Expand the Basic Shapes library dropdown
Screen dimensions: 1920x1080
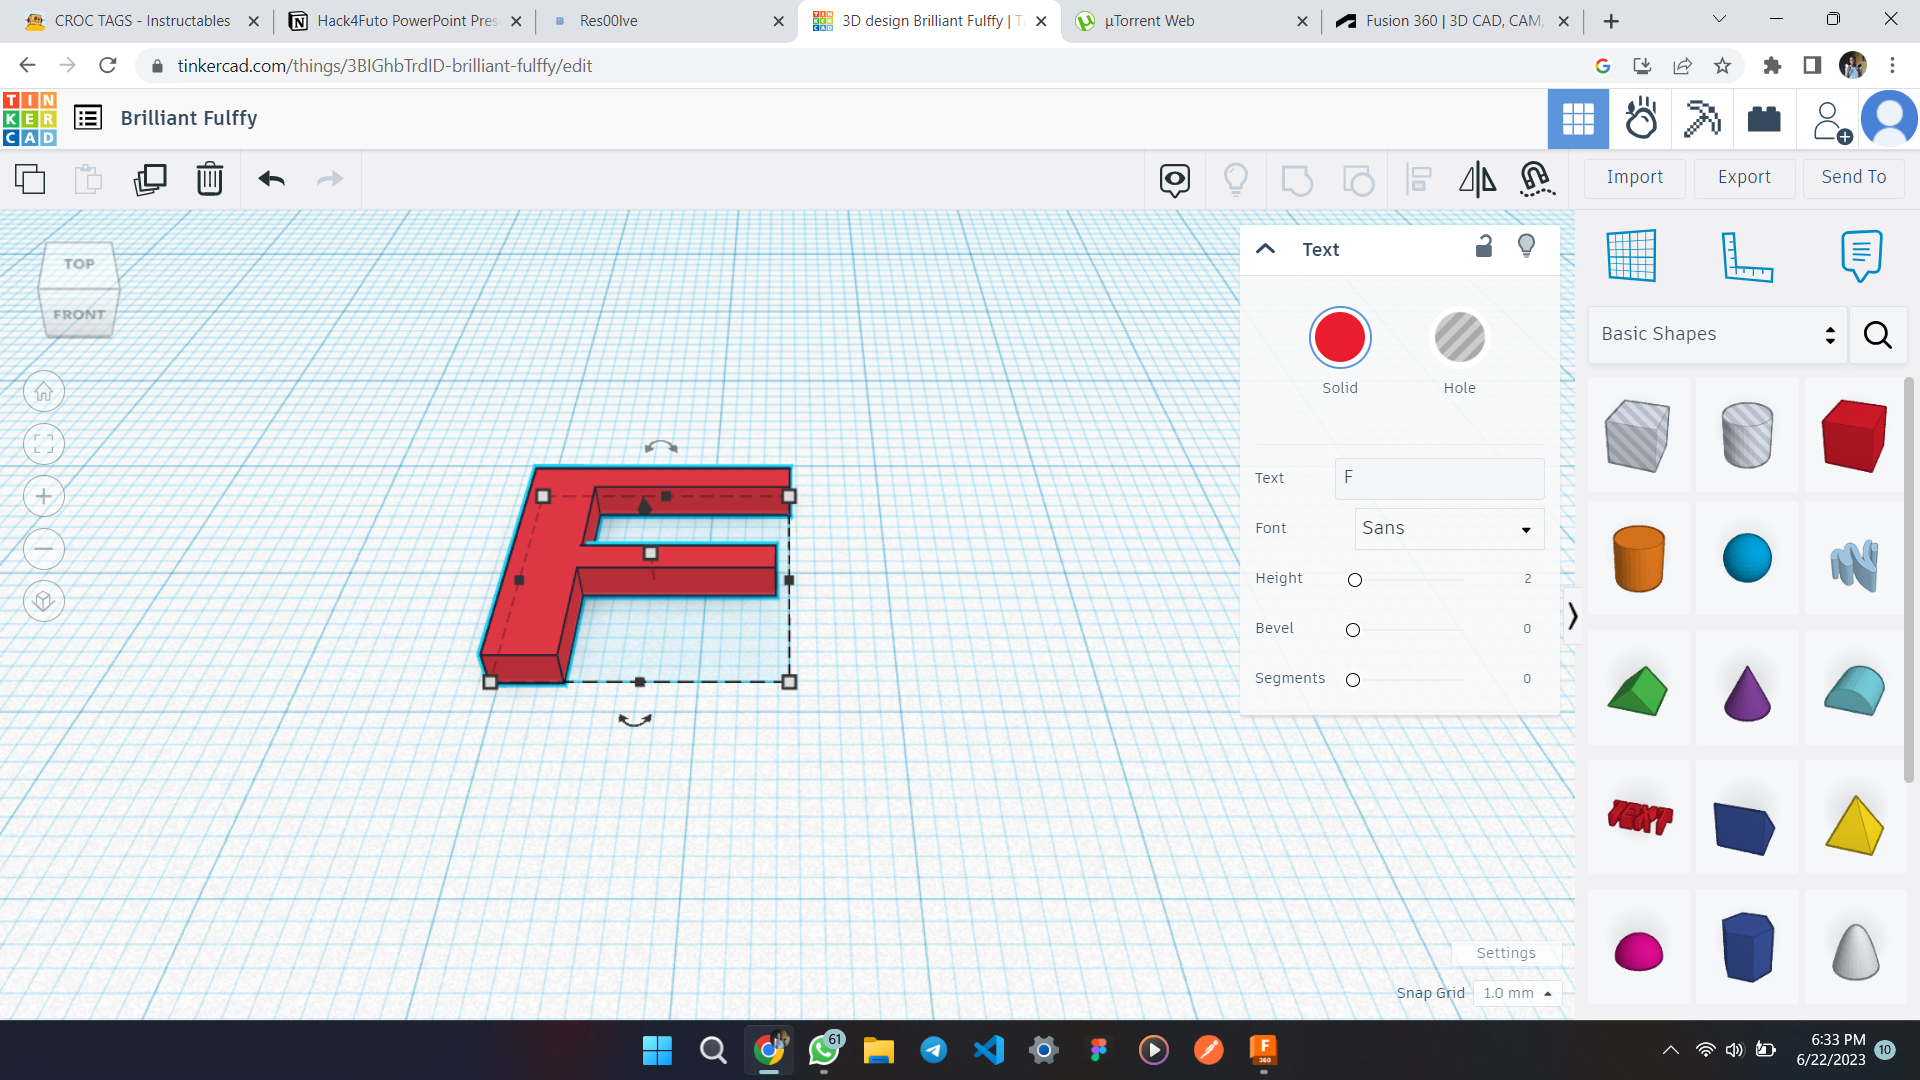(x=1718, y=334)
